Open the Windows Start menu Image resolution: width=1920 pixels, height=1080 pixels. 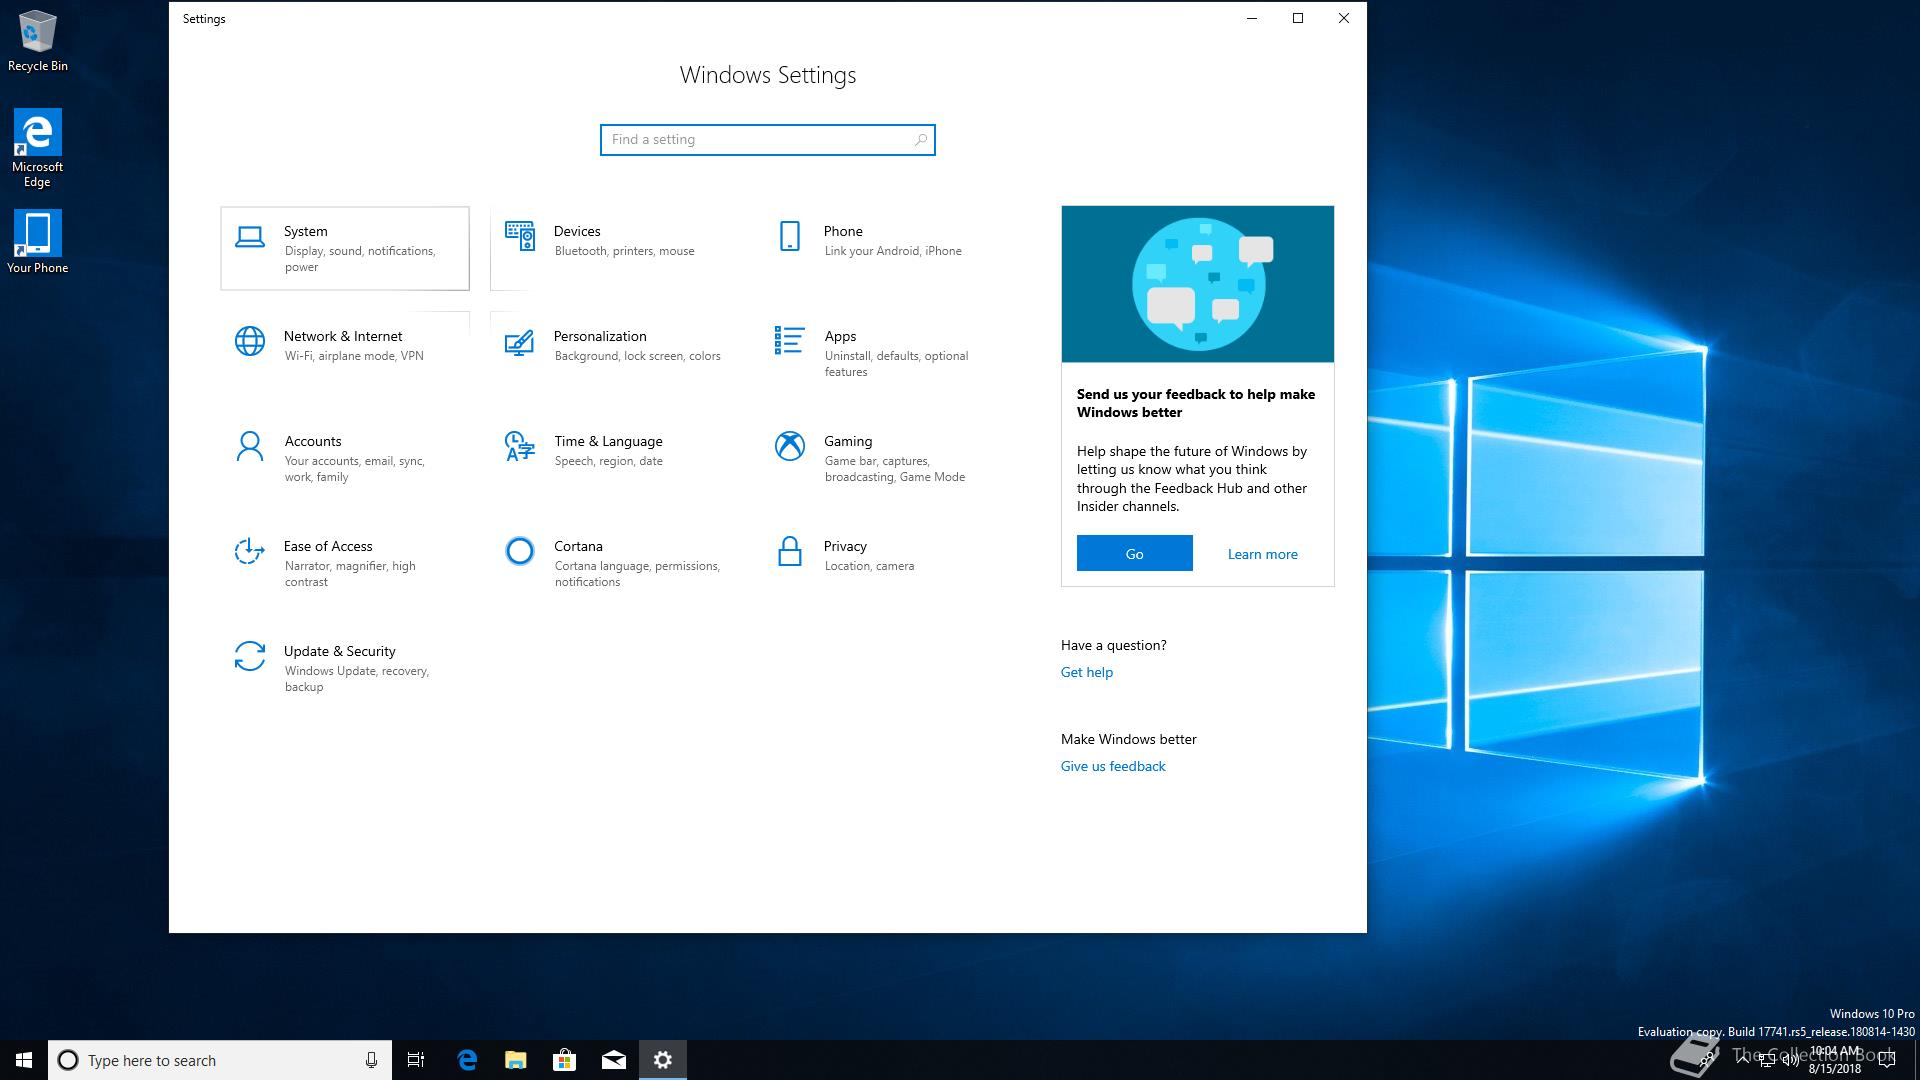click(24, 1060)
